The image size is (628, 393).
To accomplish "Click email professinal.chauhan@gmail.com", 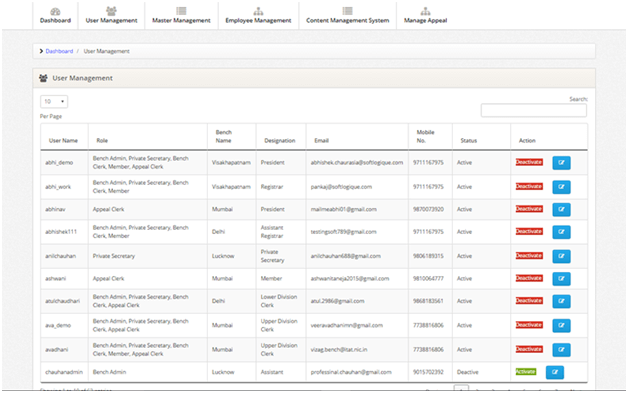I will (x=351, y=372).
